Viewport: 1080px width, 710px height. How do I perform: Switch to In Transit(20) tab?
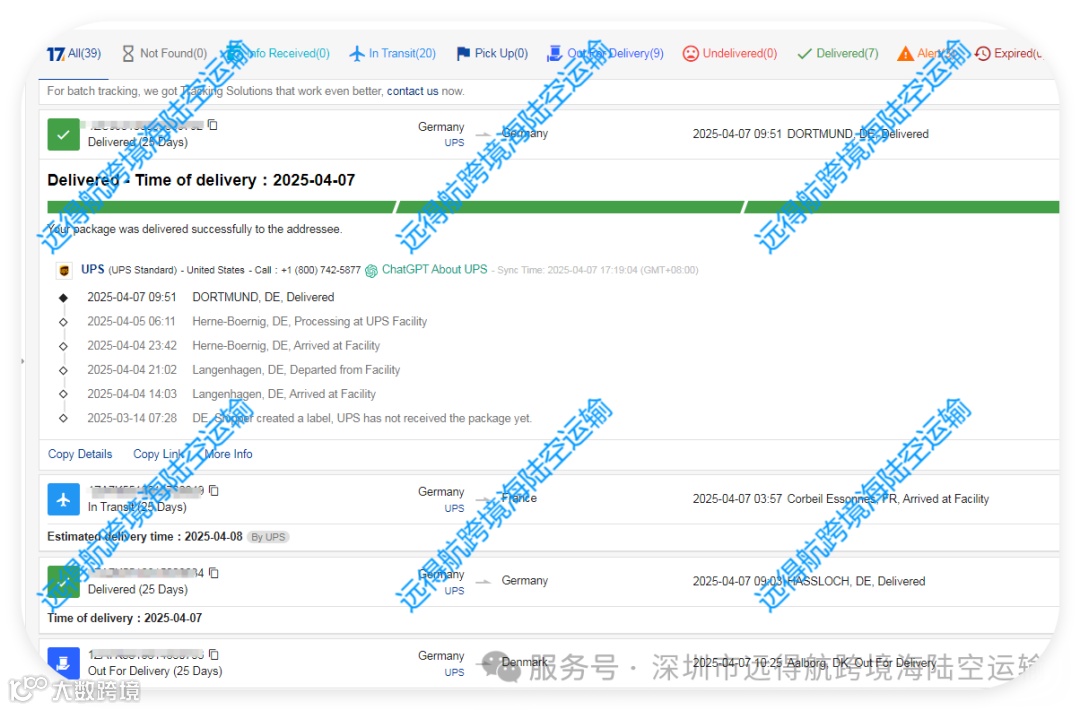pos(393,54)
